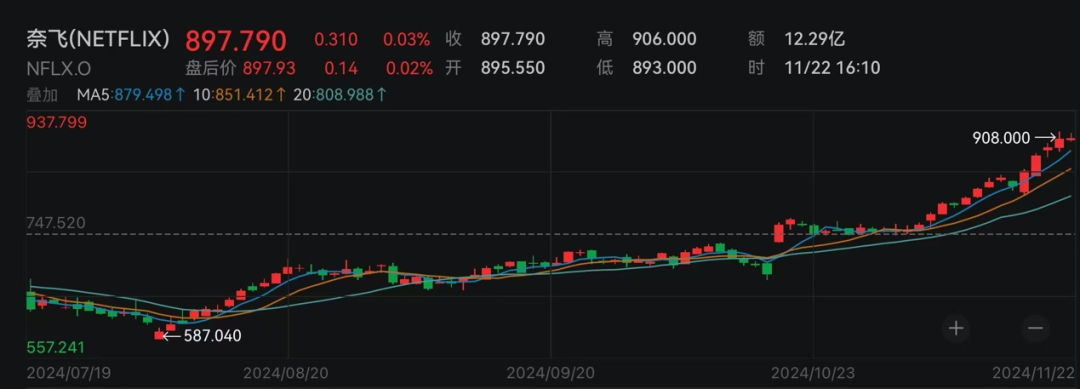Click the low price 893.000

664,68
